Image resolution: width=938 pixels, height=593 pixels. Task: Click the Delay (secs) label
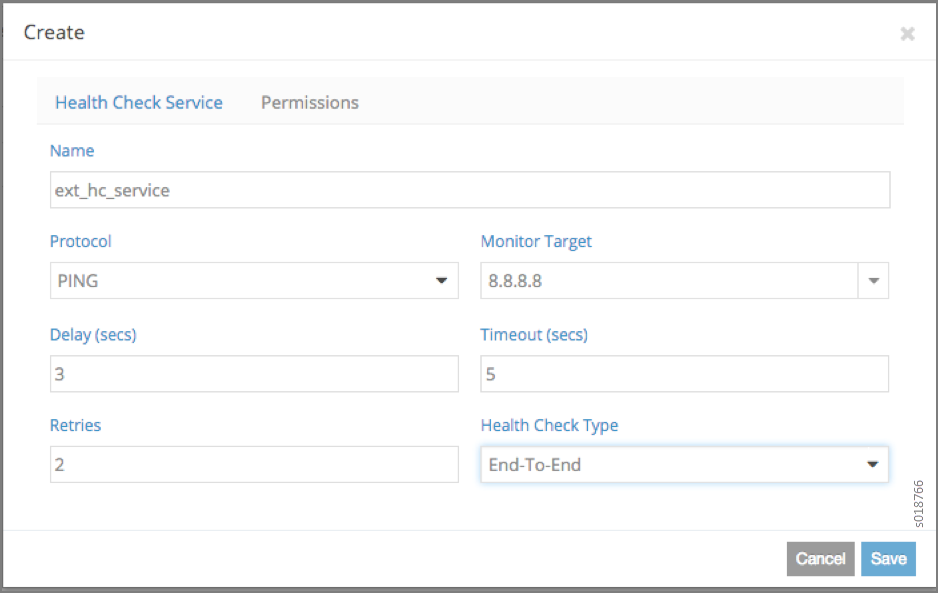(x=93, y=334)
